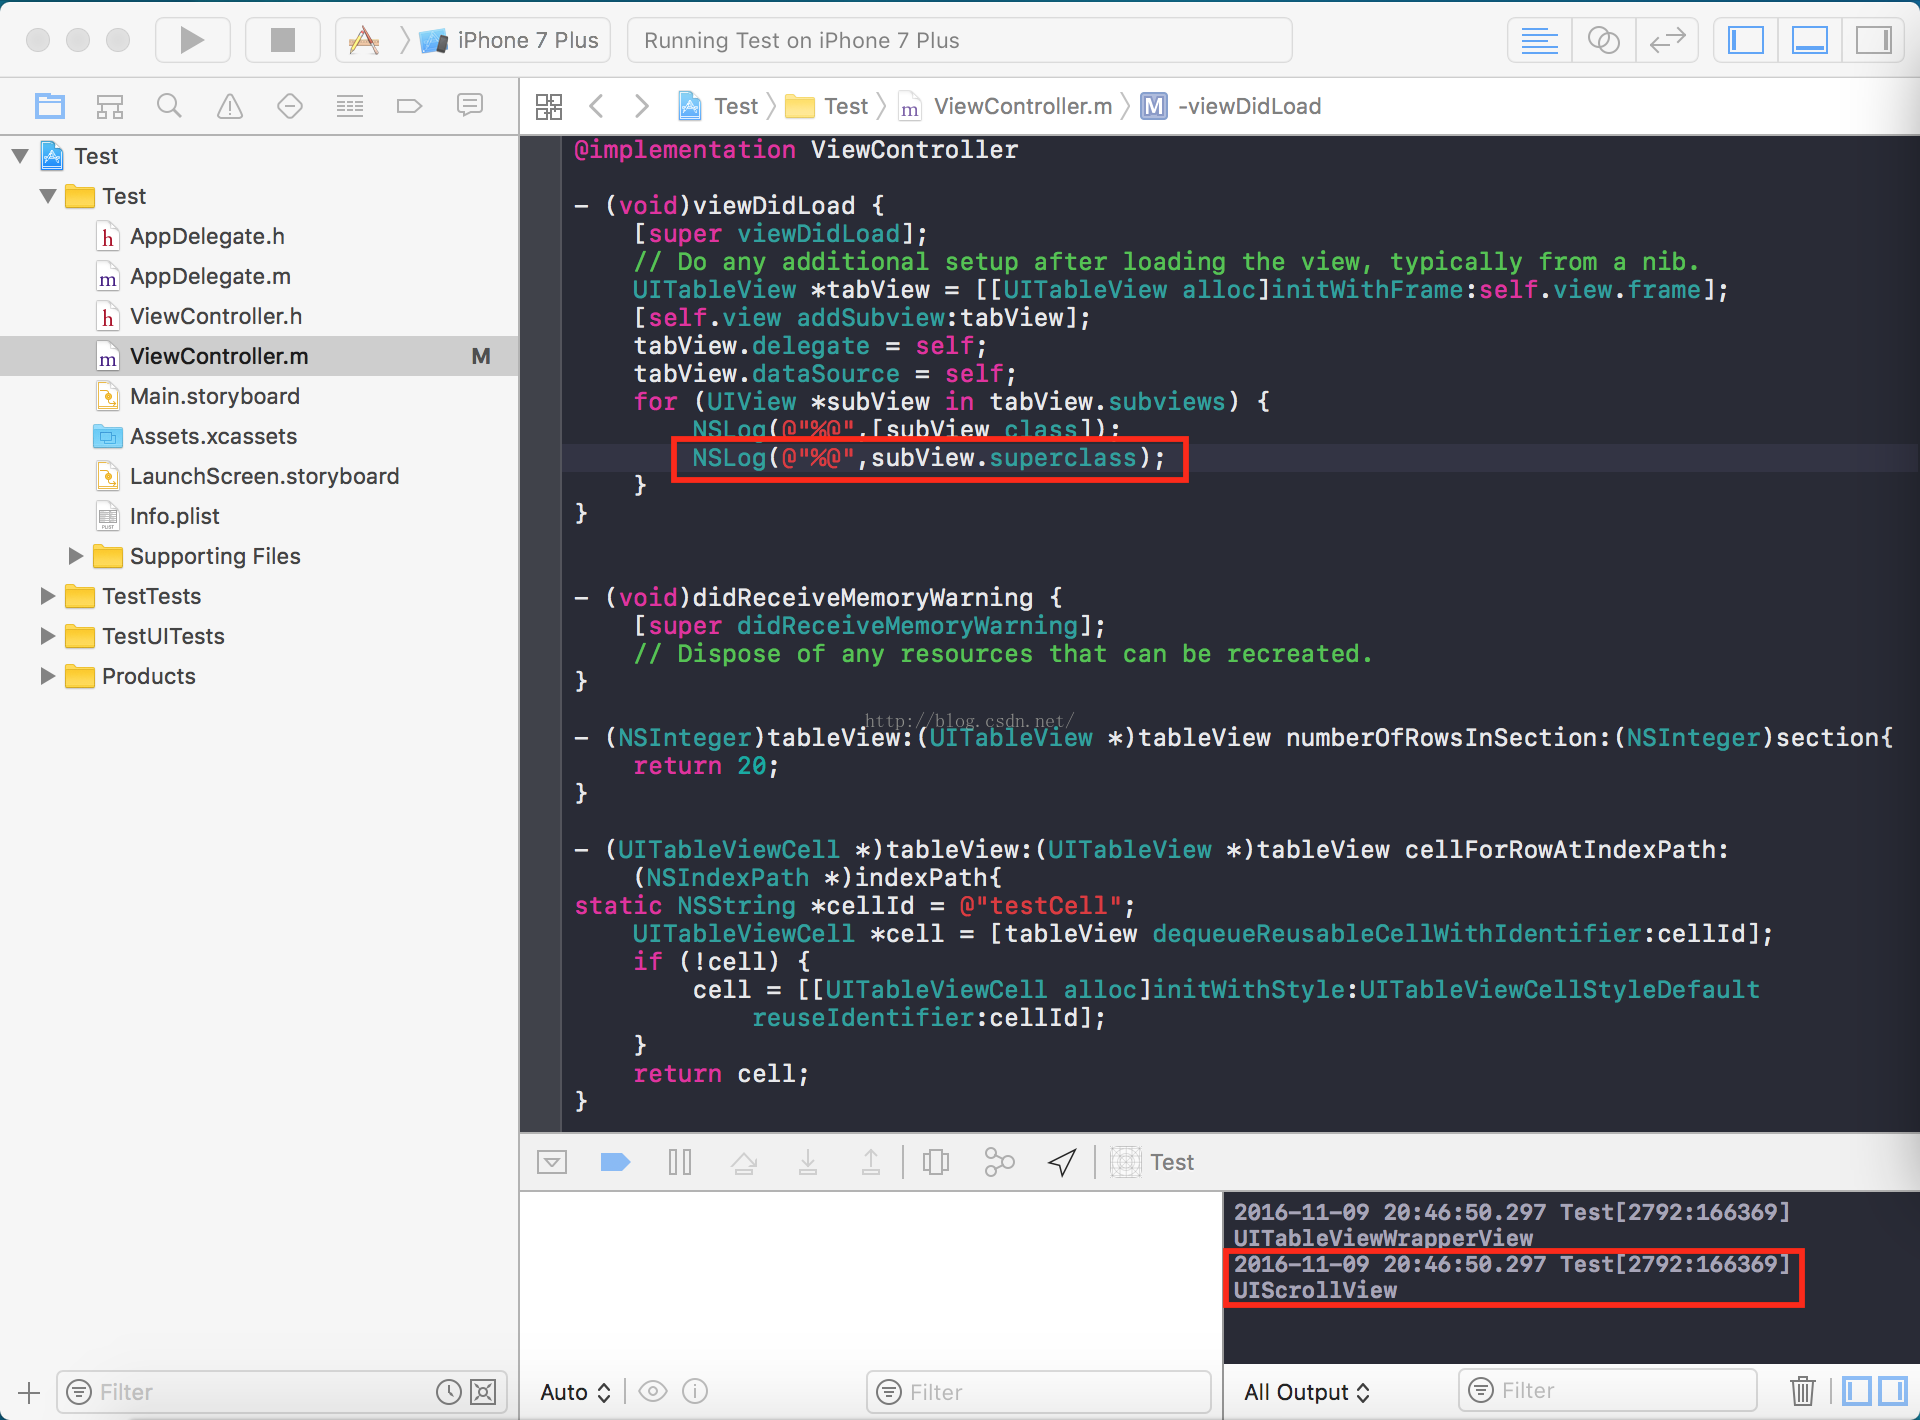The image size is (1920, 1420).
Task: Open the related items grid menu
Action: (549, 106)
